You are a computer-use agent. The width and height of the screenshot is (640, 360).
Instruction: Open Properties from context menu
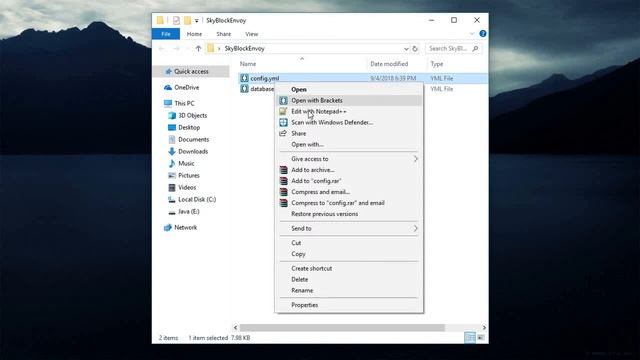[x=349, y=305]
